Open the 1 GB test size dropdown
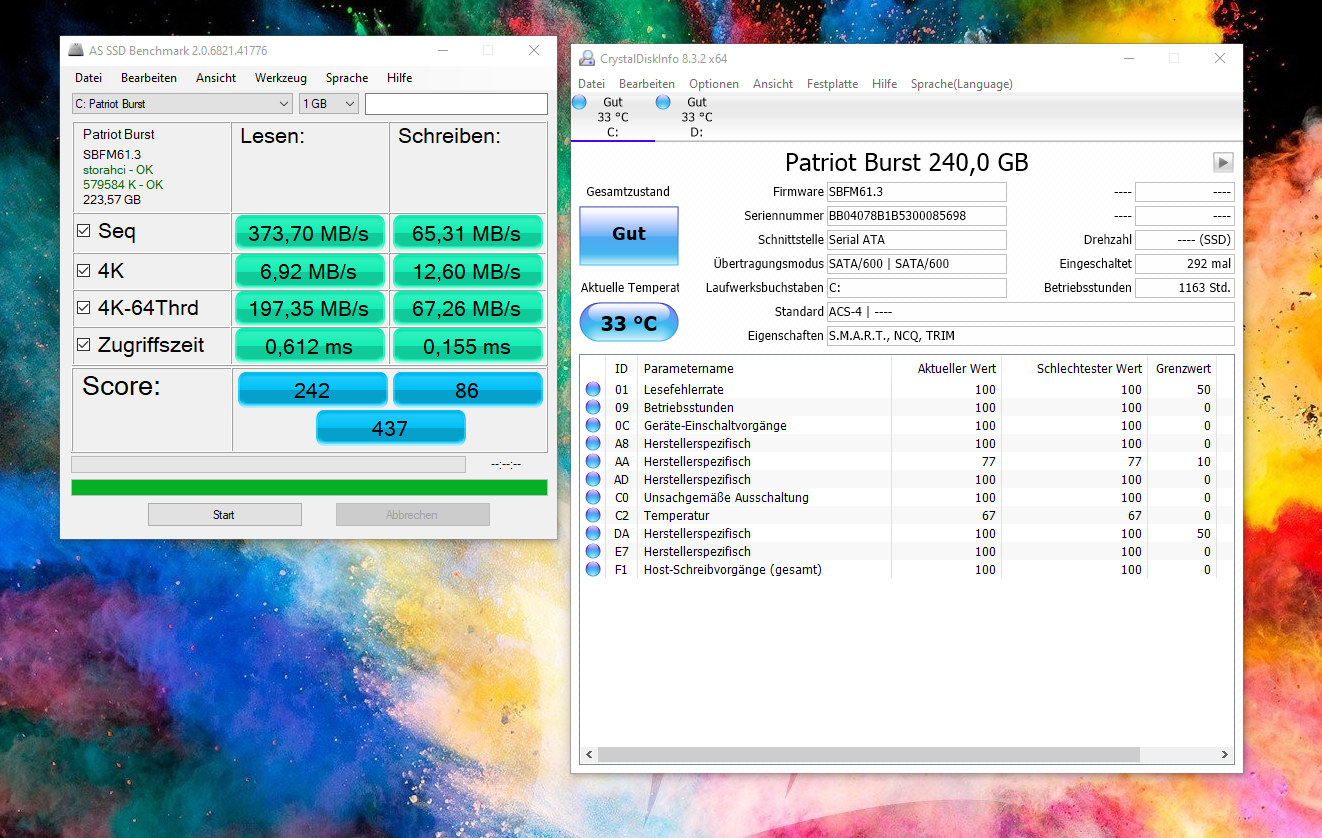 (x=329, y=104)
